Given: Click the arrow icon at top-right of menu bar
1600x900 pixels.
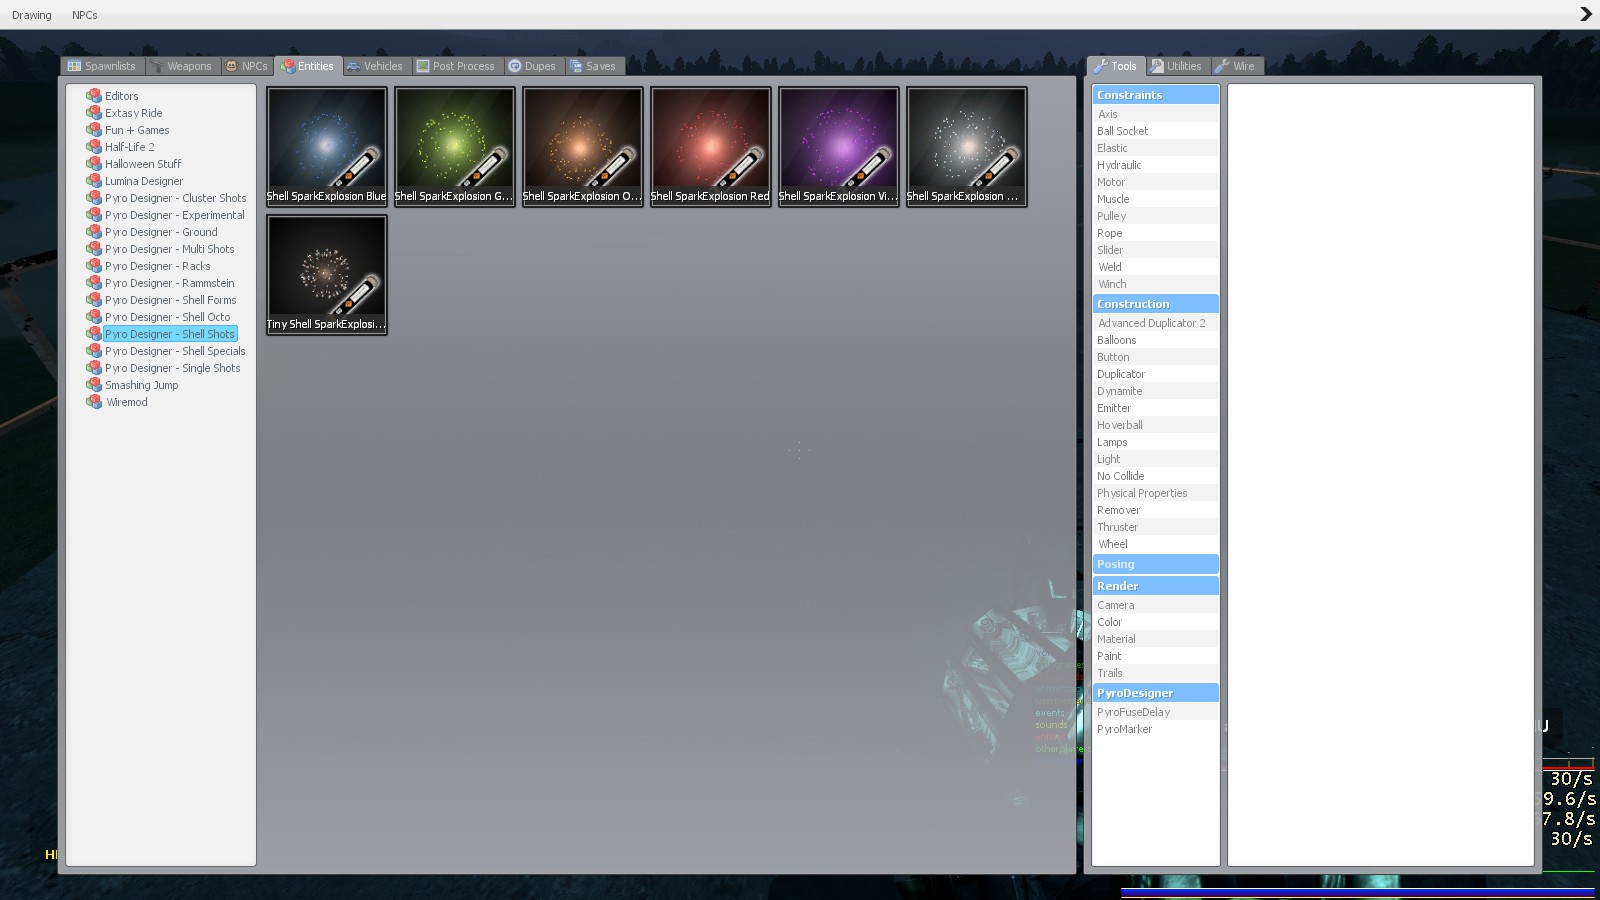Looking at the screenshot, I should [1585, 14].
